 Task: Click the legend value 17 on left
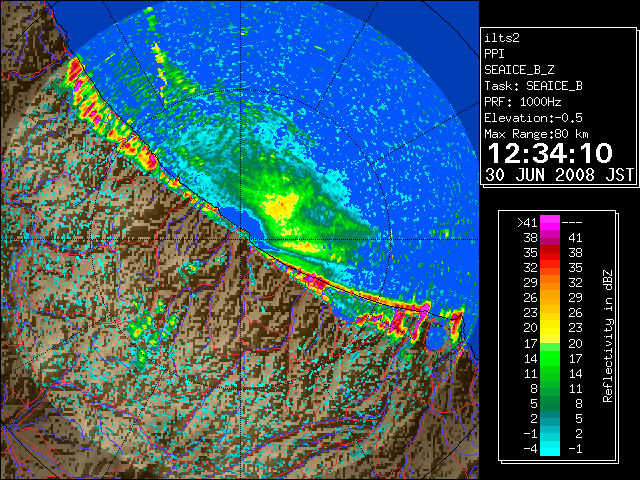(x=530, y=343)
